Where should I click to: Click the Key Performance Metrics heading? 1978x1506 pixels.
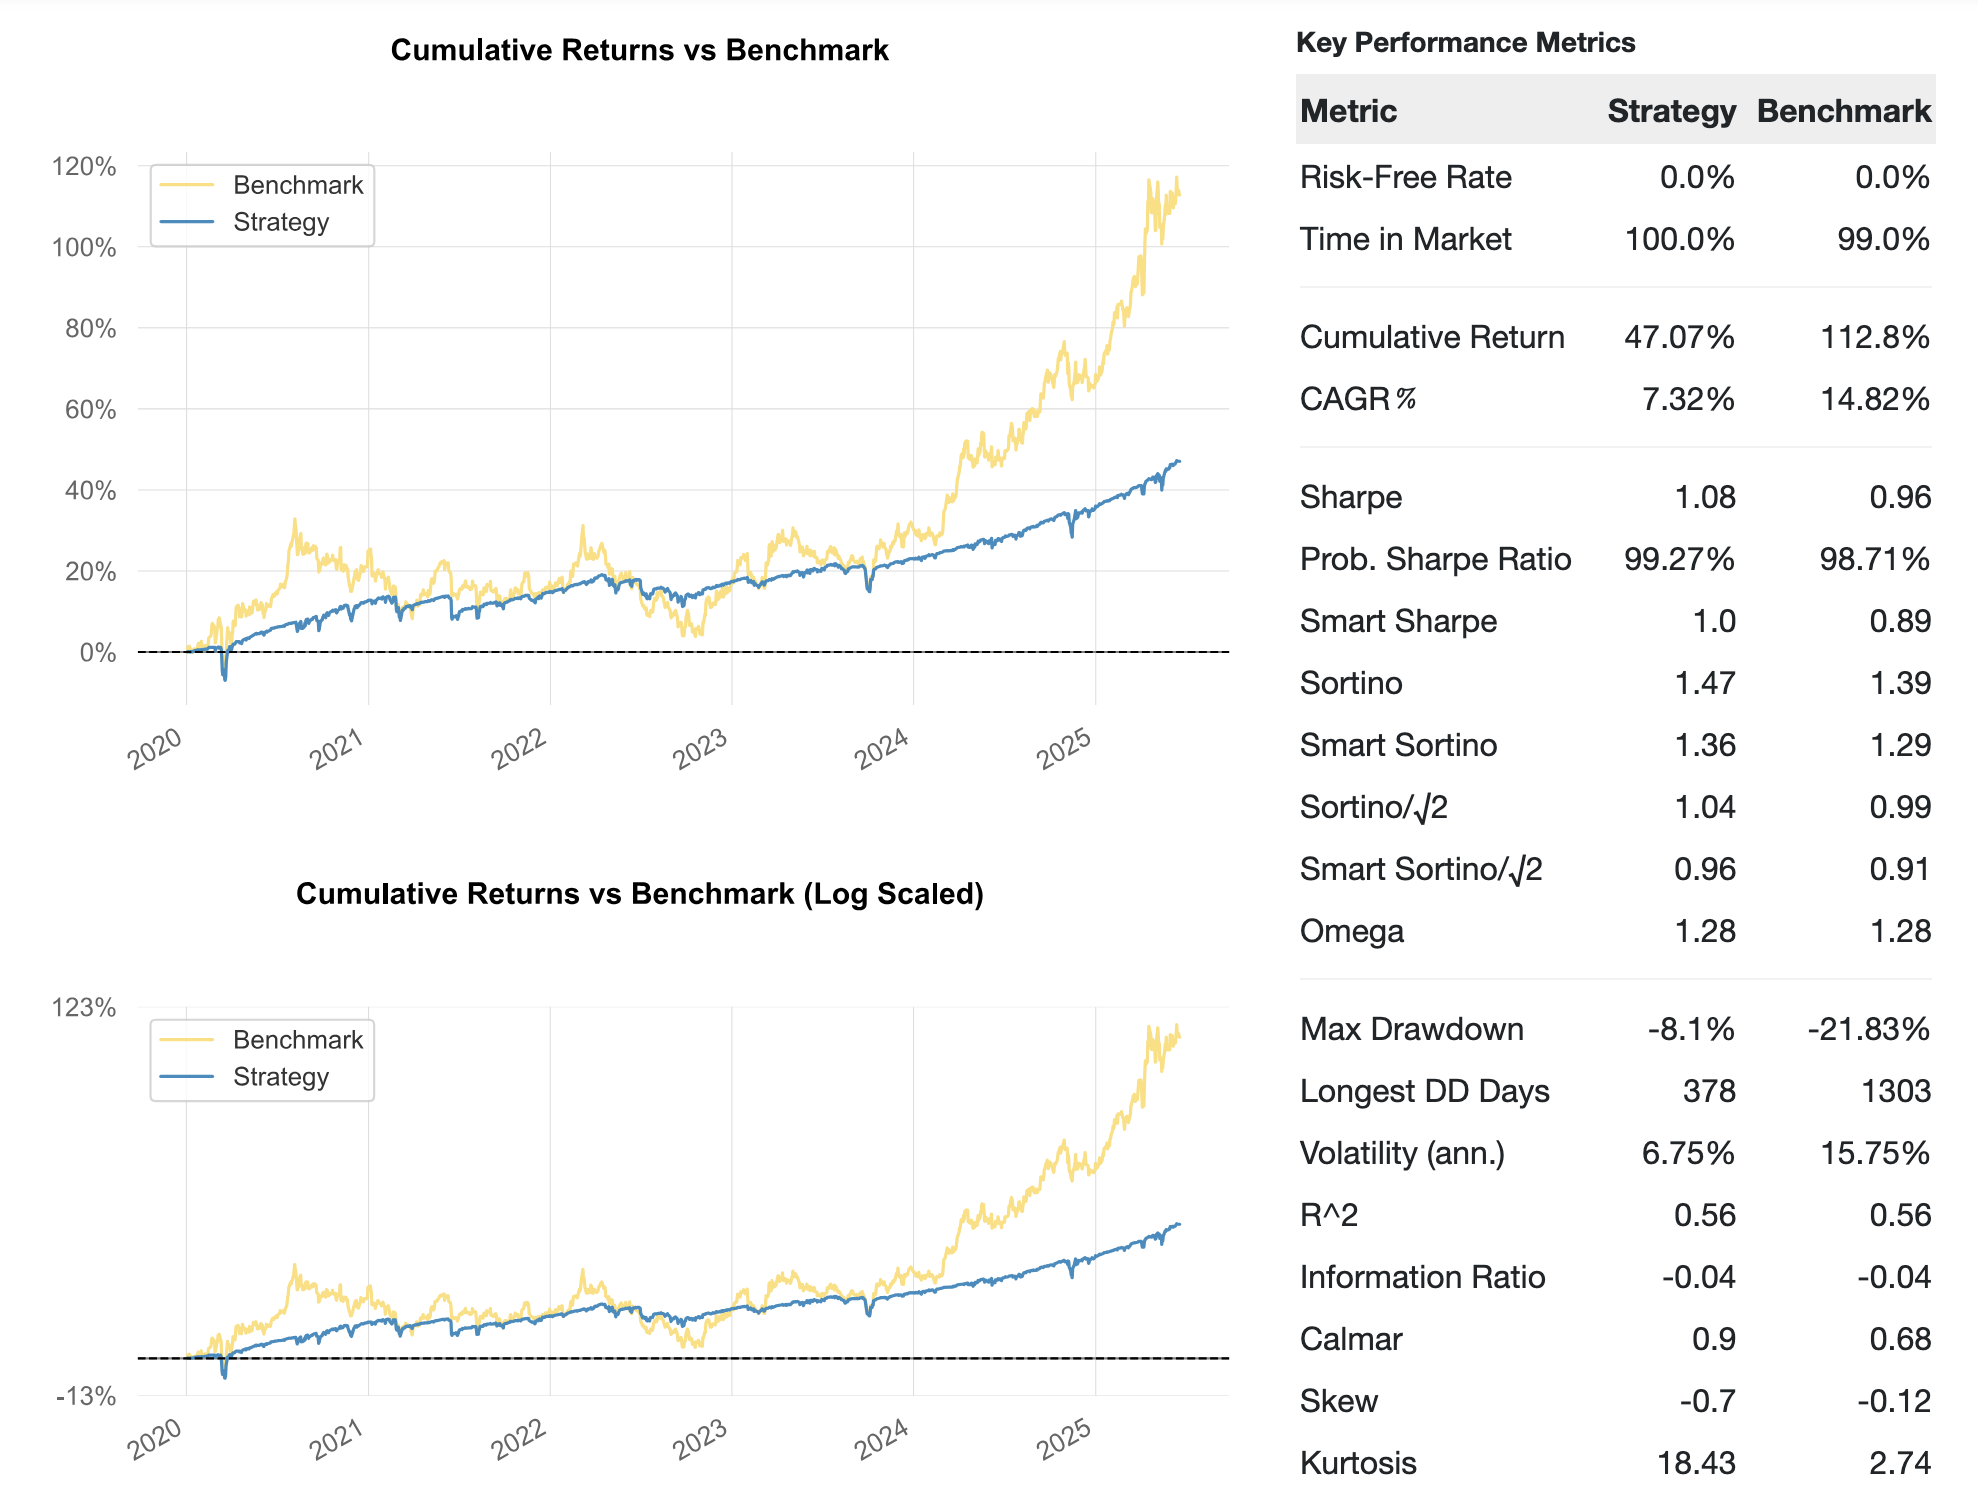pyautogui.click(x=1465, y=43)
